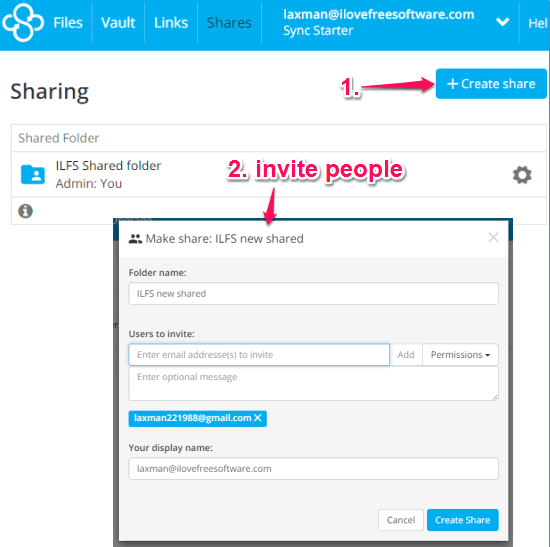The image size is (550, 547).
Task: Open the Files tab
Action: pos(68,23)
